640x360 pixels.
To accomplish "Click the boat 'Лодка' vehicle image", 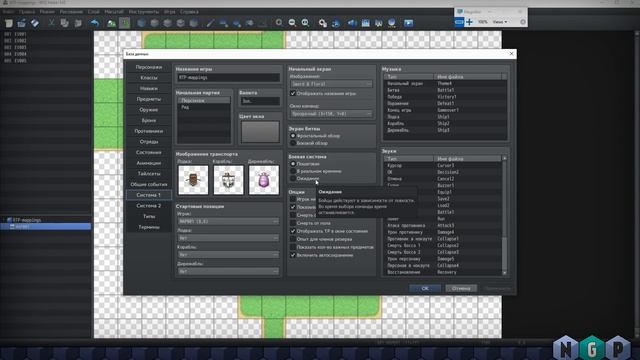I will pyautogui.click(x=193, y=180).
